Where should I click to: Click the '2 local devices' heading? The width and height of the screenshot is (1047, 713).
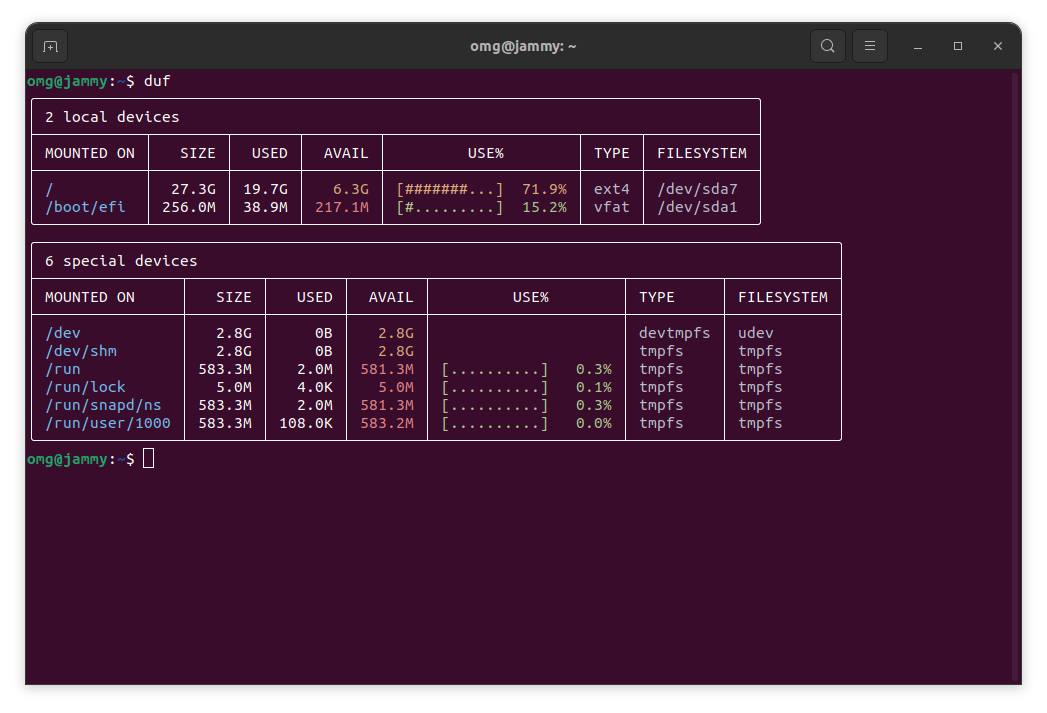click(x=112, y=117)
